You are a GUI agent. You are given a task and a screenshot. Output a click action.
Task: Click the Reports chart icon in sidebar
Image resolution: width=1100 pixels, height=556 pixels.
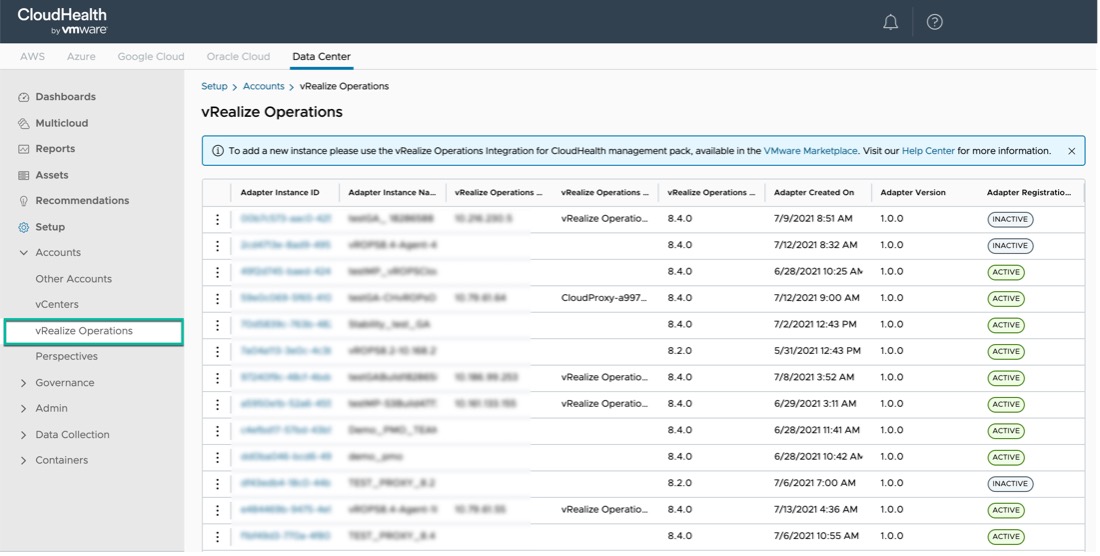click(x=24, y=149)
